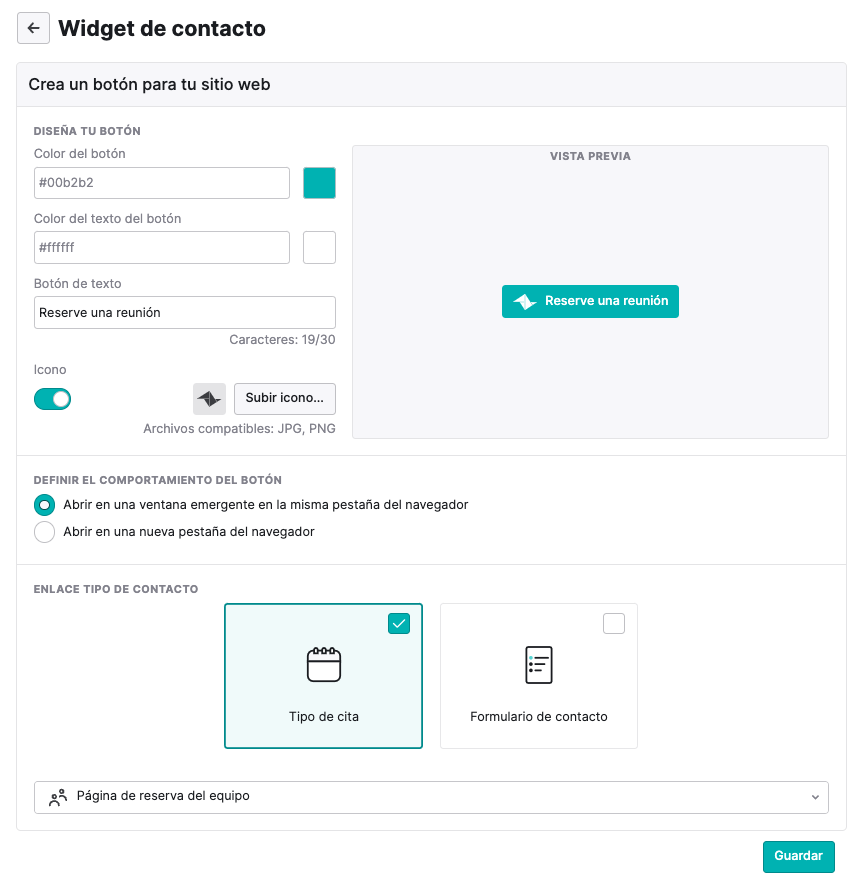Open the teal button color swatch

[x=320, y=183]
